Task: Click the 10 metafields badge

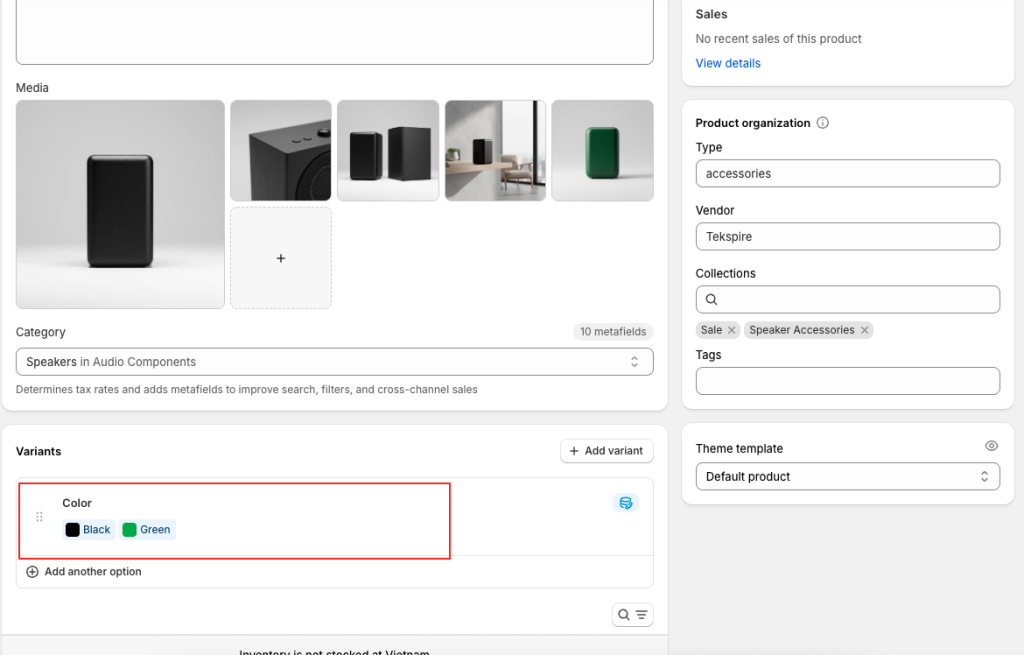Action: click(613, 332)
